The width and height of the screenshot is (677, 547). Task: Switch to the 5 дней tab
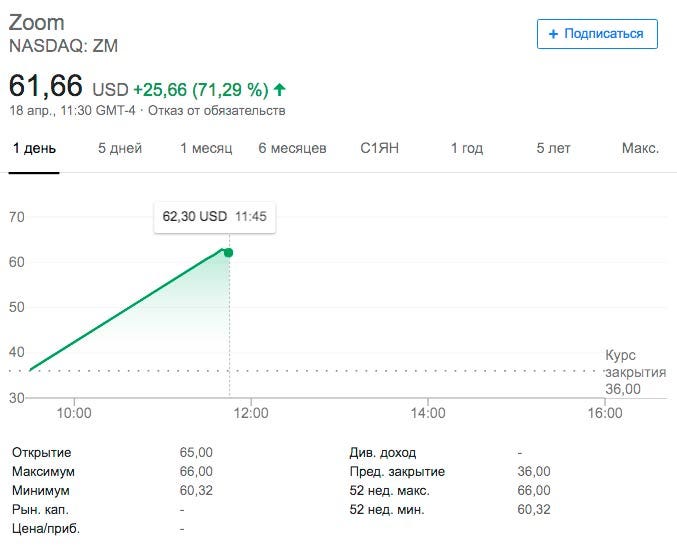click(120, 148)
